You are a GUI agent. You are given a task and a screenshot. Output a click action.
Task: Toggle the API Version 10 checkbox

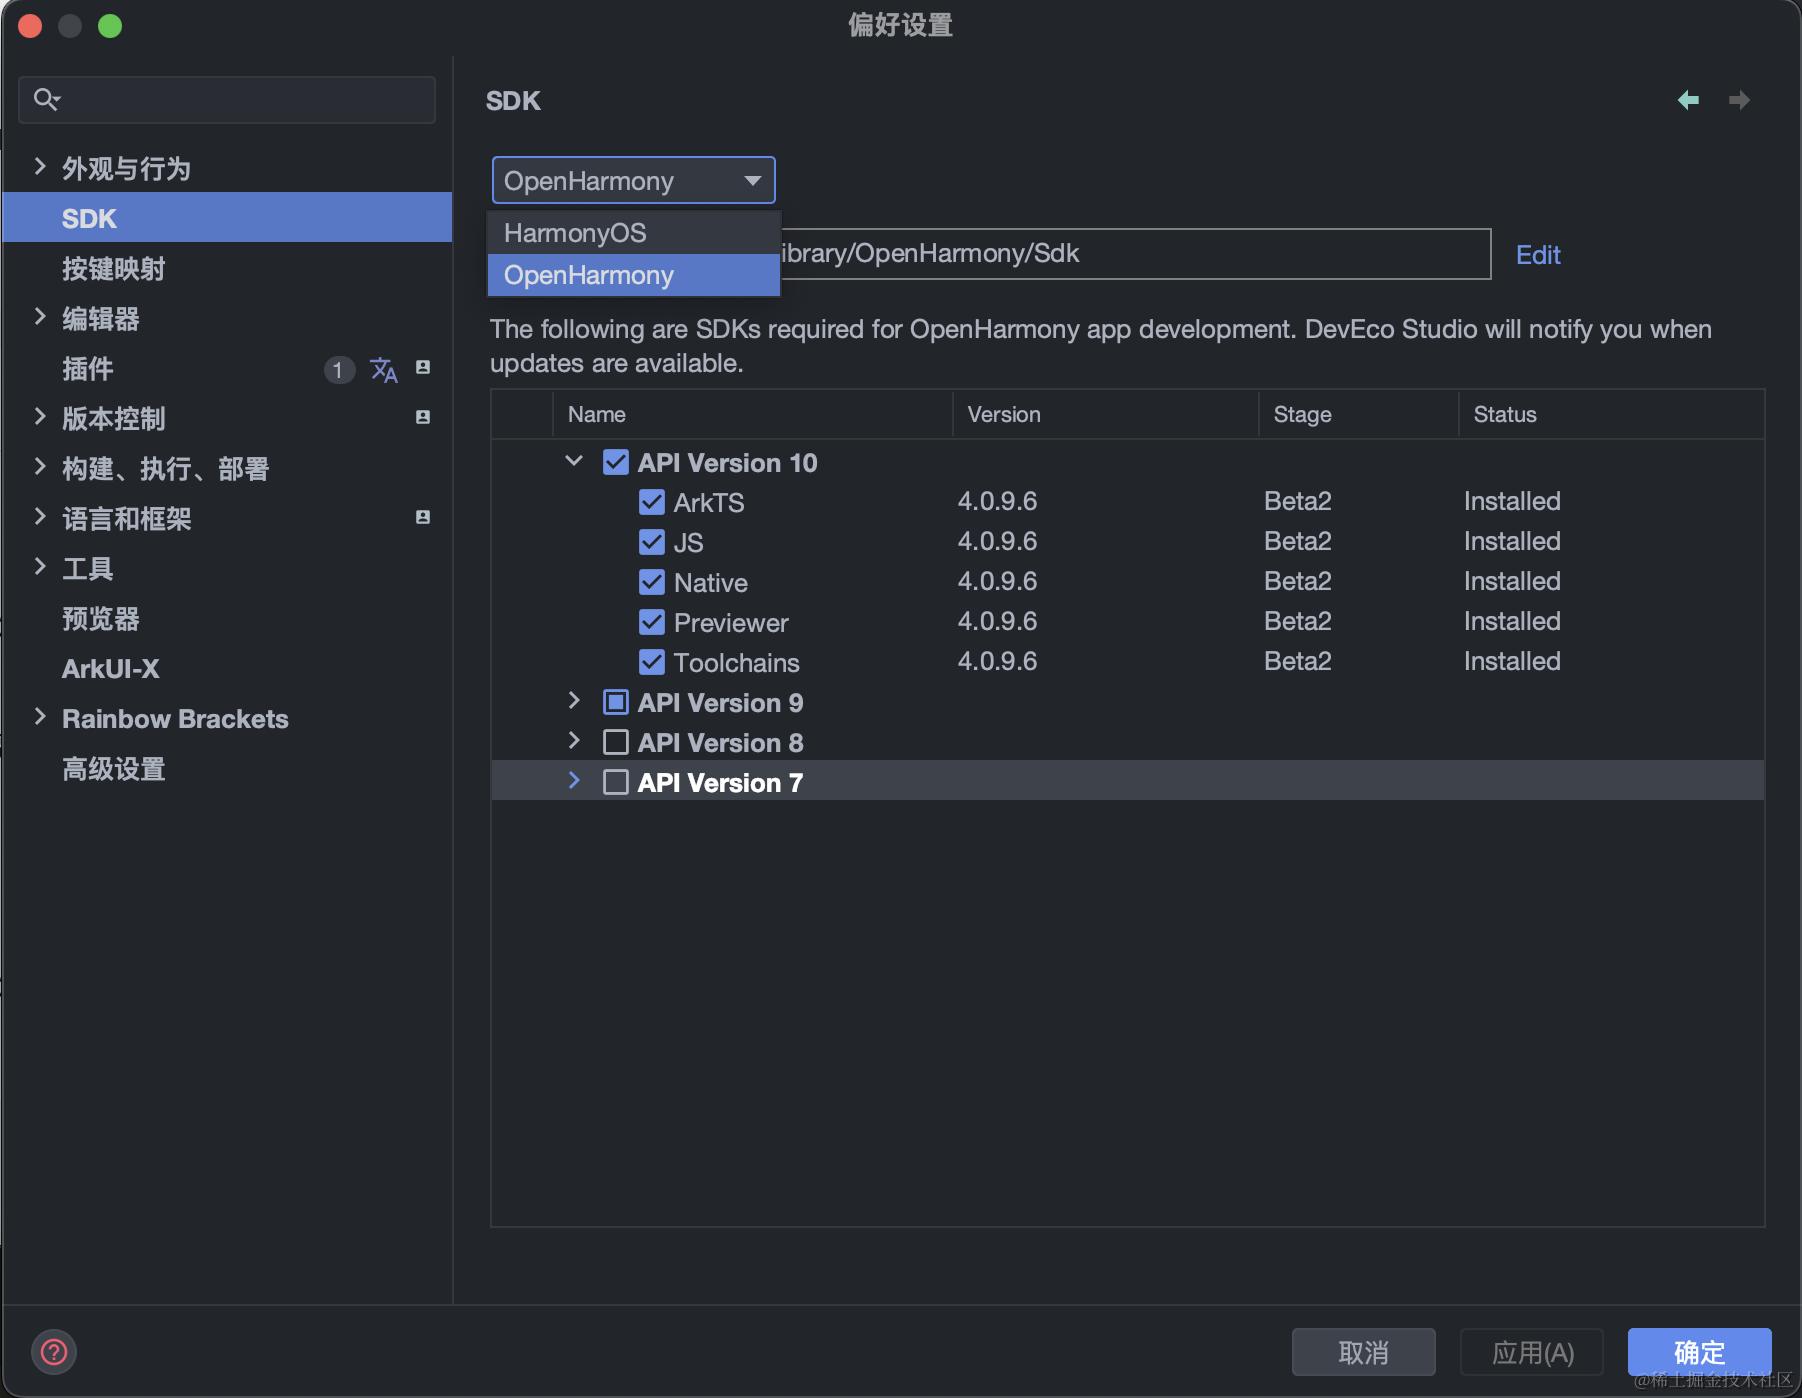coord(616,462)
